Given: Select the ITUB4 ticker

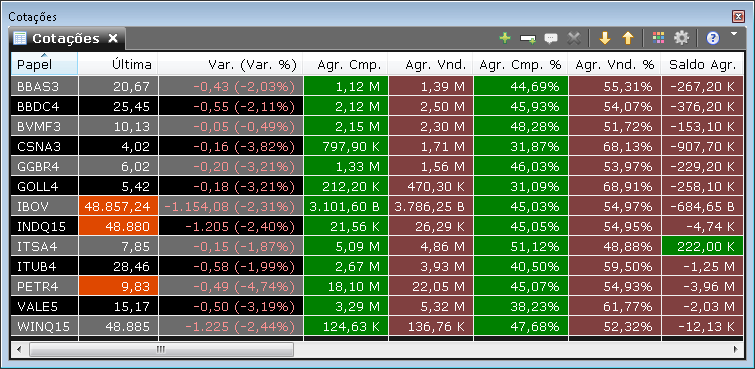Looking at the screenshot, I should (x=38, y=266).
